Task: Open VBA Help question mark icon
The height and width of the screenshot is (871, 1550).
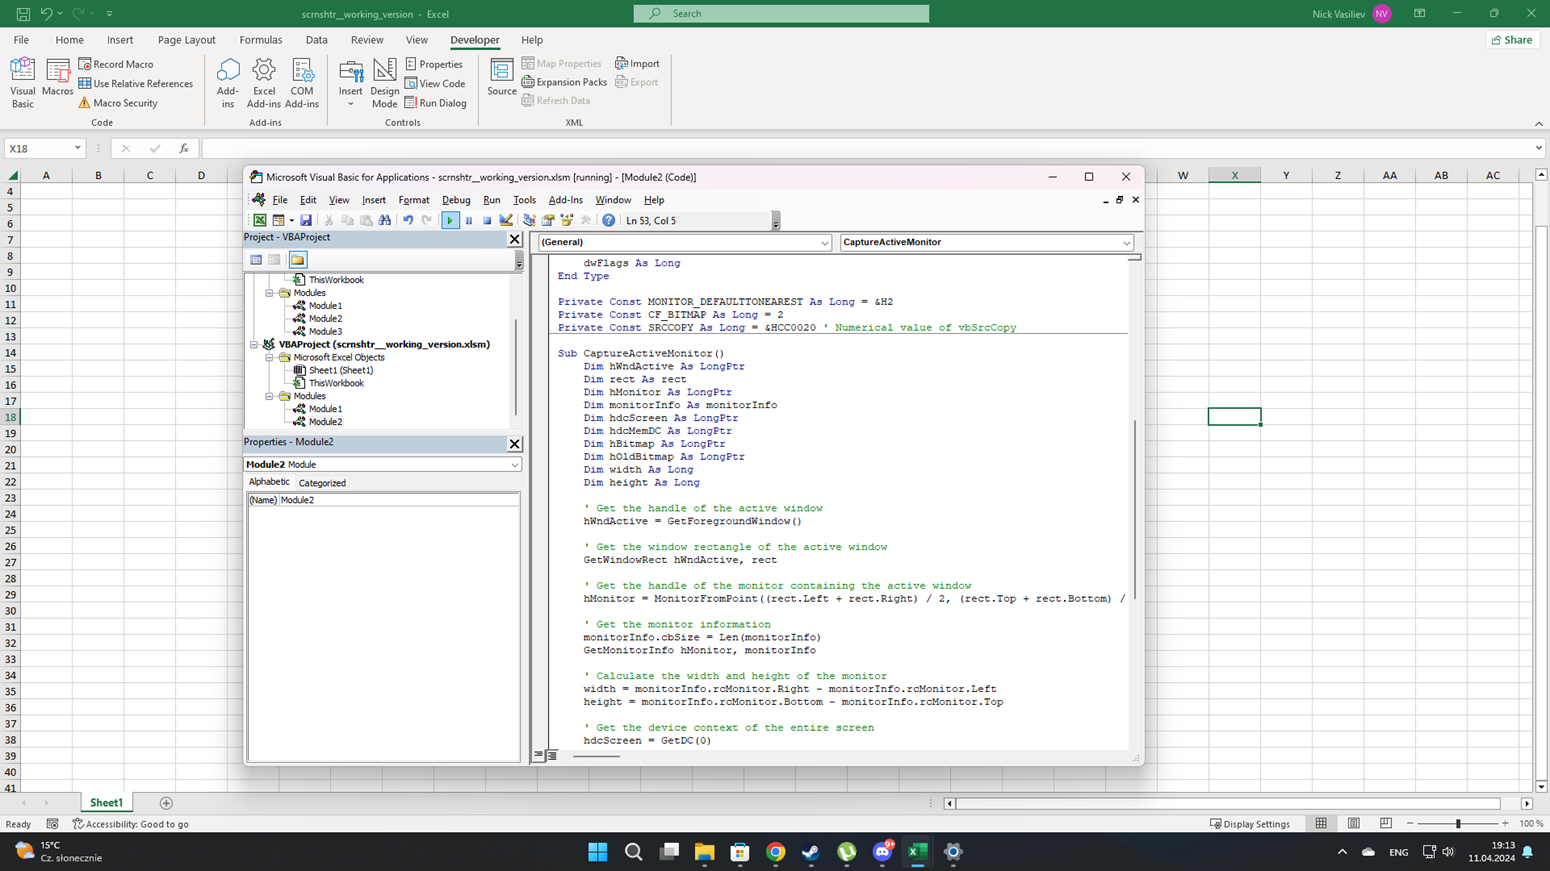Action: point(608,221)
